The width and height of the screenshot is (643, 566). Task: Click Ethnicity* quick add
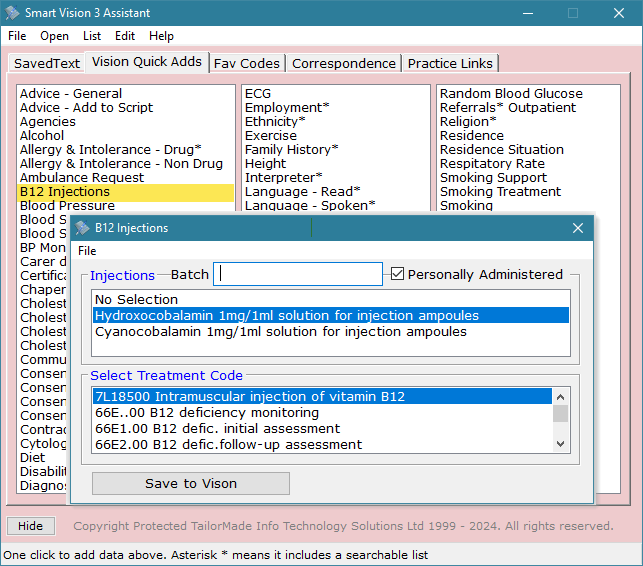275,121
